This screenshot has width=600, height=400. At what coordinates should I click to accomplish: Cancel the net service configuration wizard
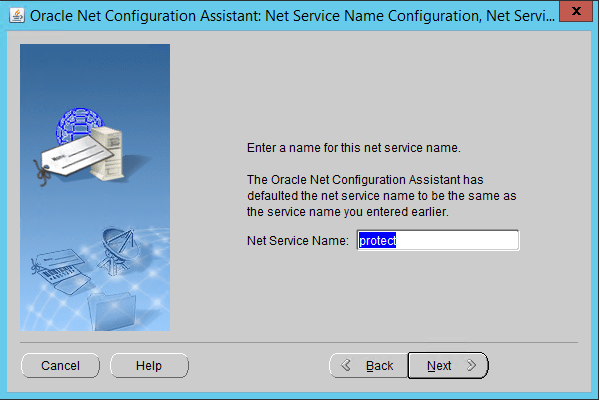60,366
